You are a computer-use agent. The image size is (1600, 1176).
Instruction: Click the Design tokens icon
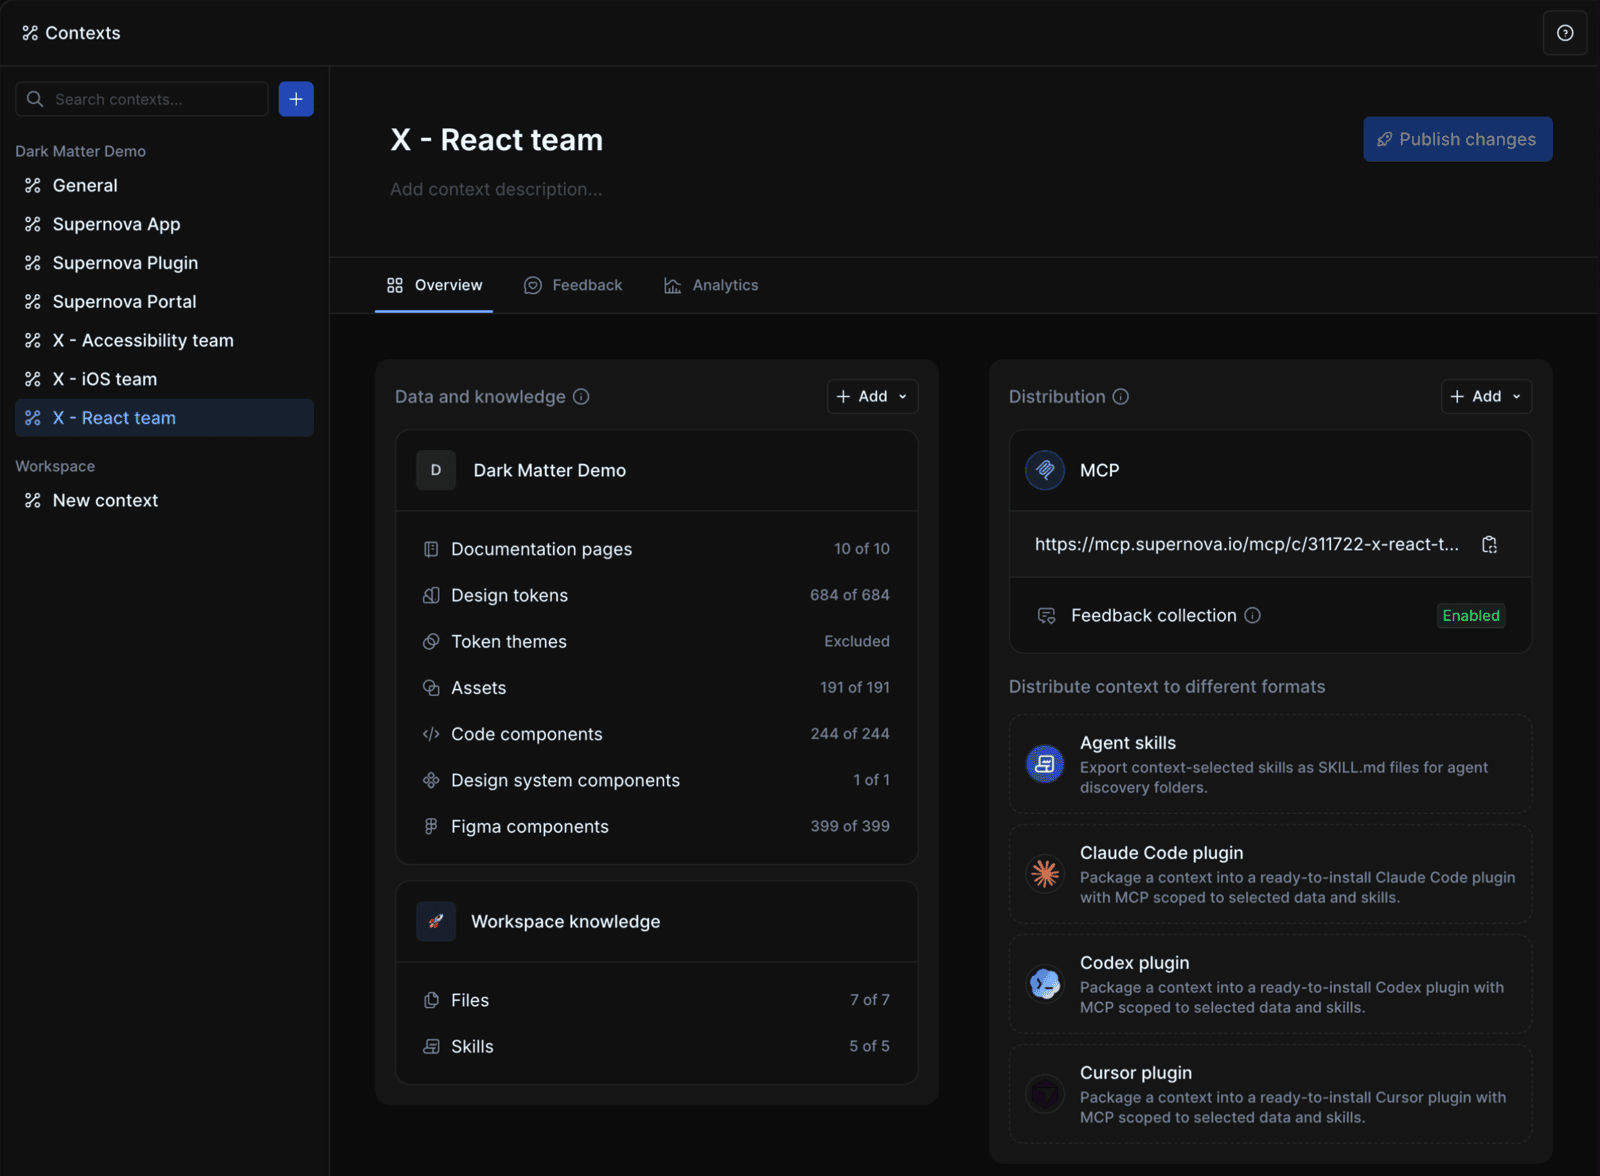(x=431, y=595)
